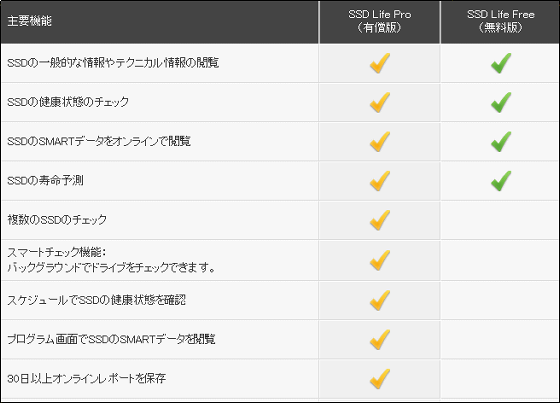The width and height of the screenshot is (560, 403).
Task: Click the Pro checkmark for 一般的な情報やテクニカル情報の閲覧
Action: tap(380, 63)
